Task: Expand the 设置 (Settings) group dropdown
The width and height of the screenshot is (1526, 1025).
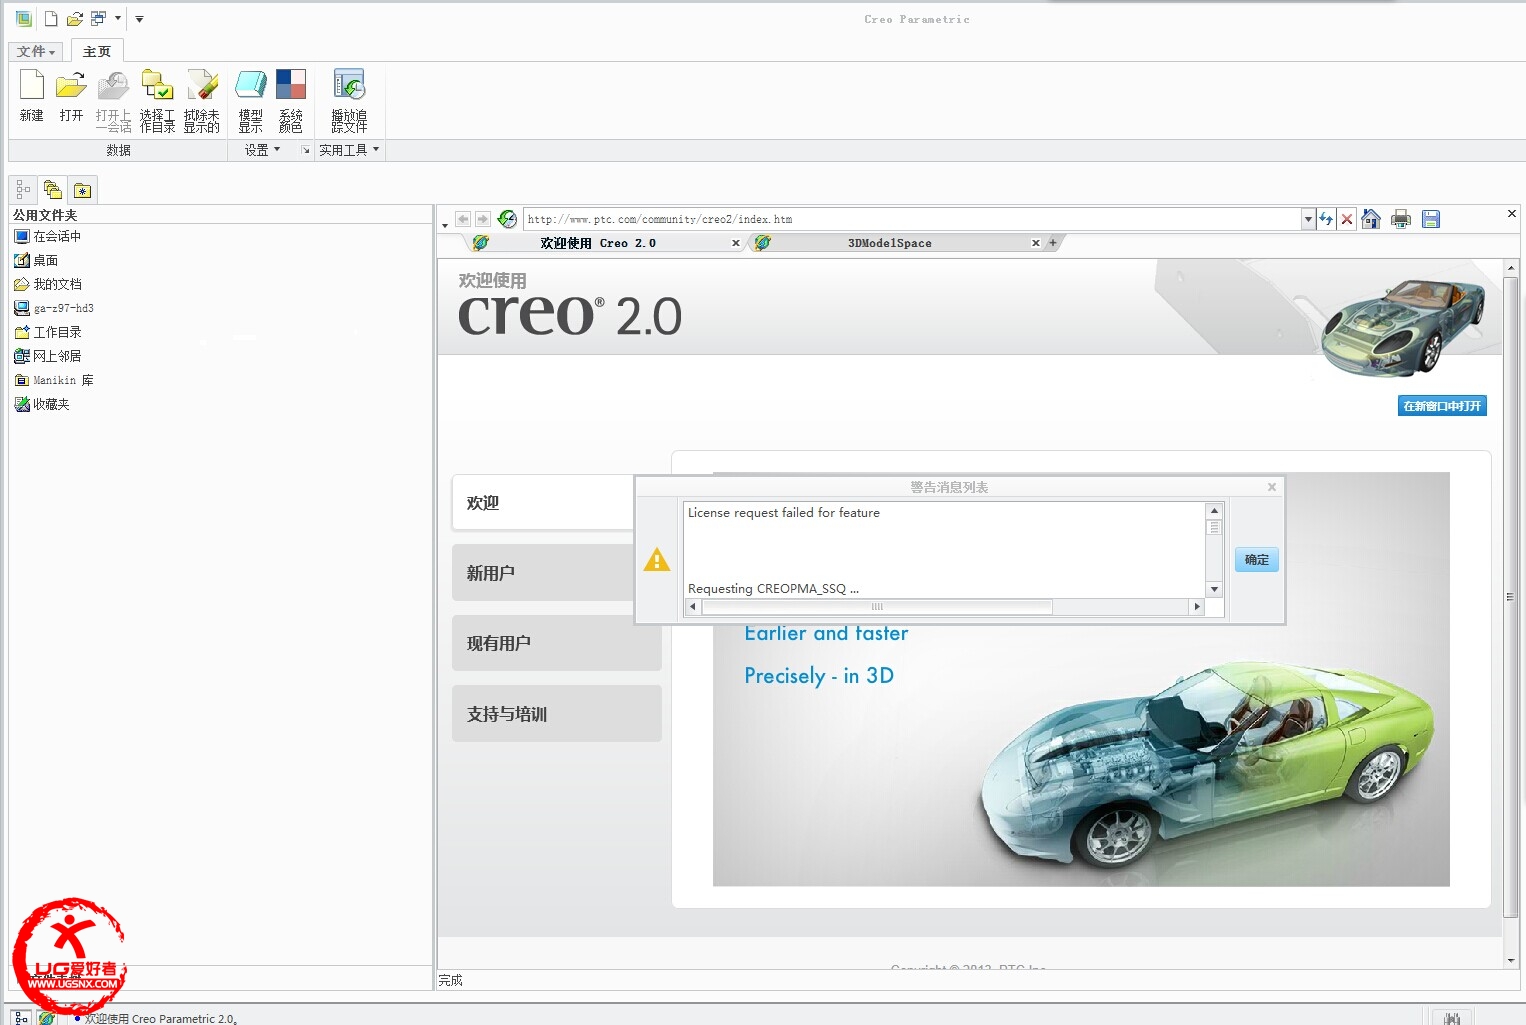Action: pos(262,150)
